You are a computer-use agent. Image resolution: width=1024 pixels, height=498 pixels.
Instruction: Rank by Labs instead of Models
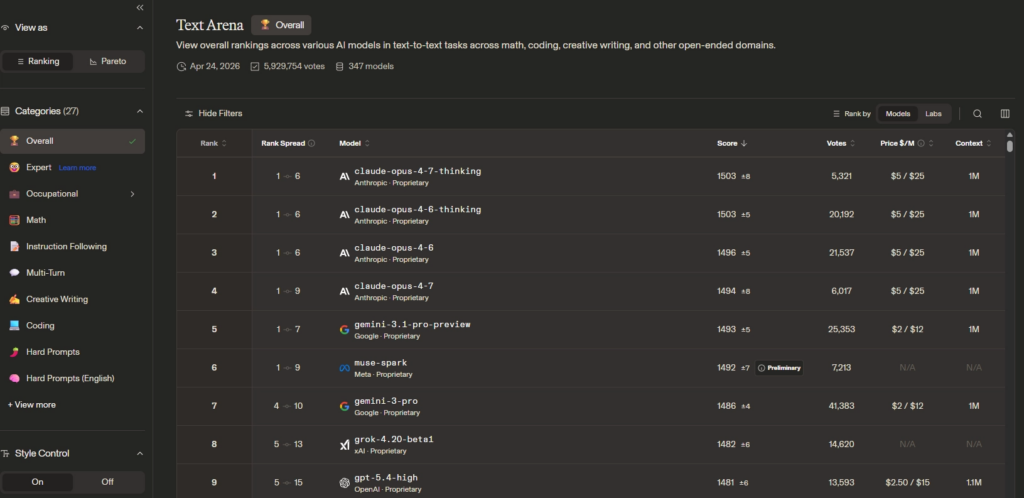(x=933, y=114)
